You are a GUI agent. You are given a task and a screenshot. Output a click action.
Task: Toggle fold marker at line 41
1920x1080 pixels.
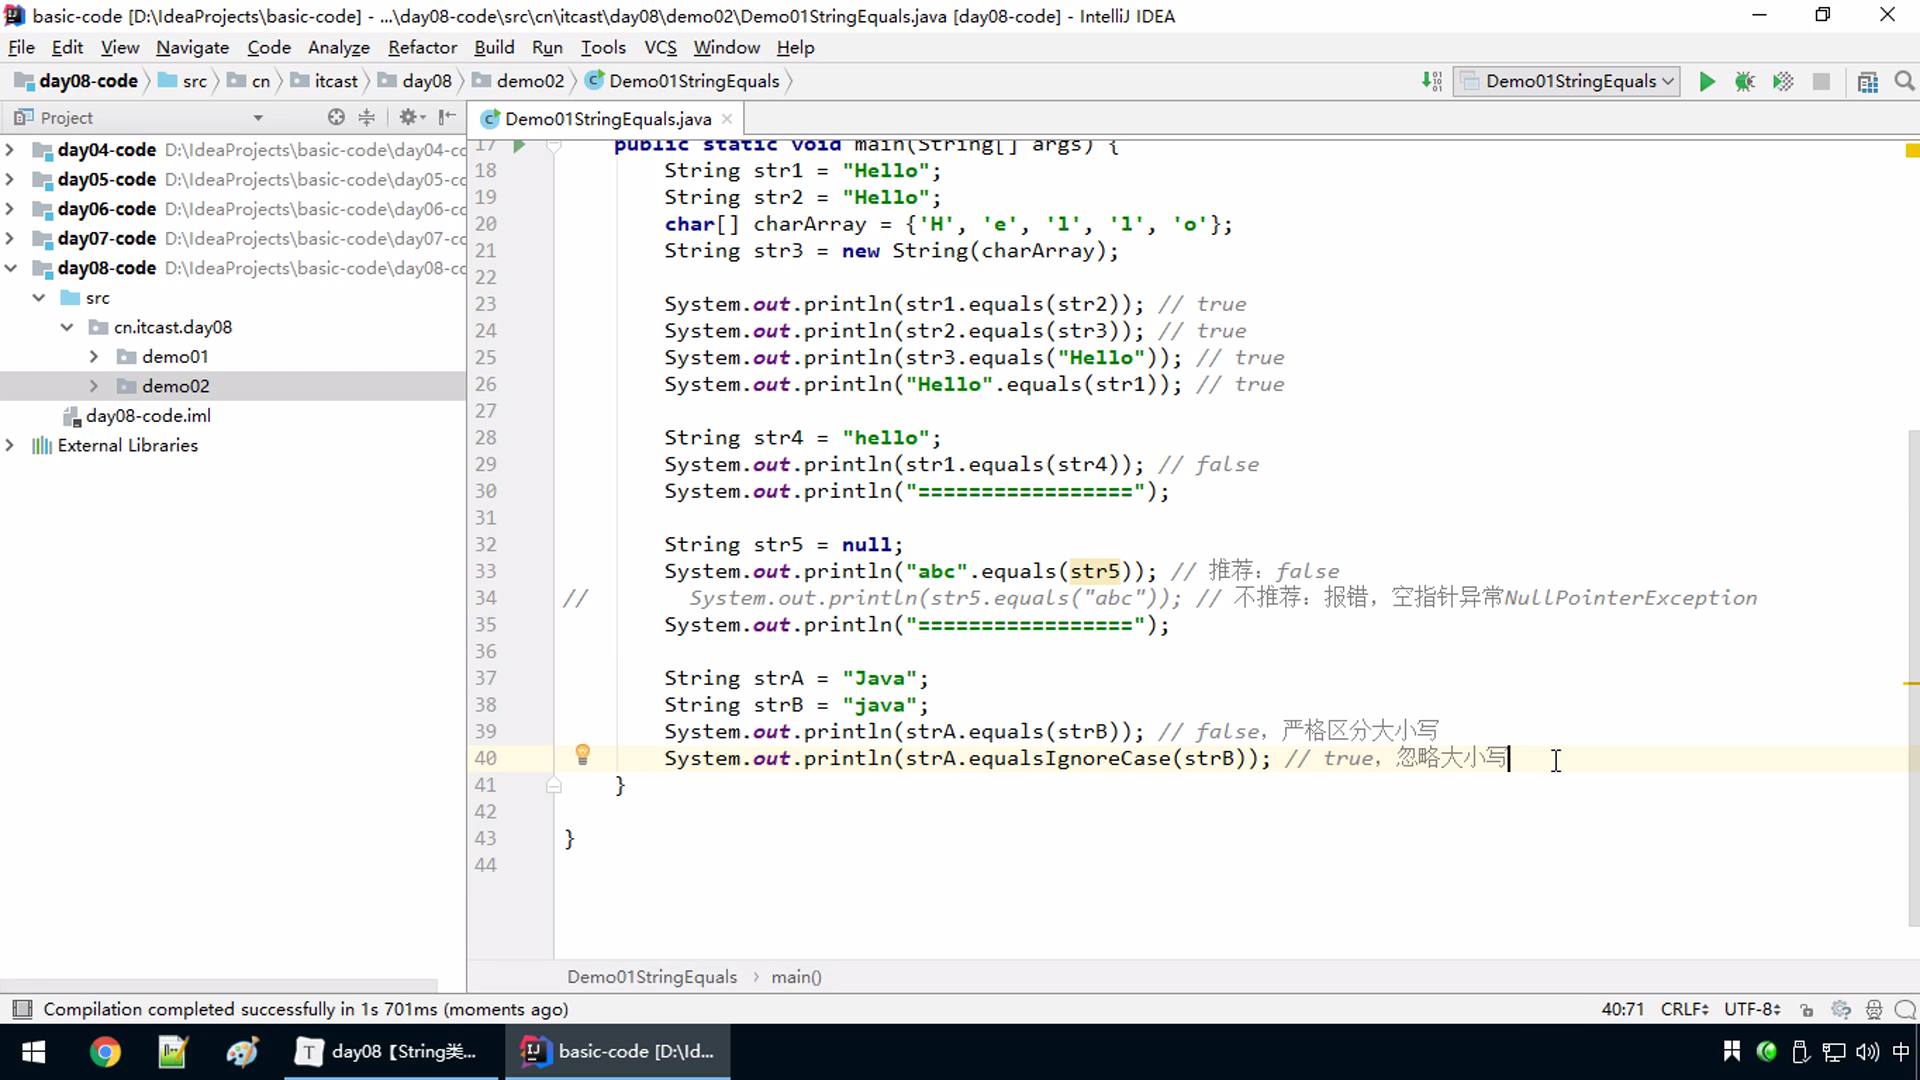tap(553, 786)
